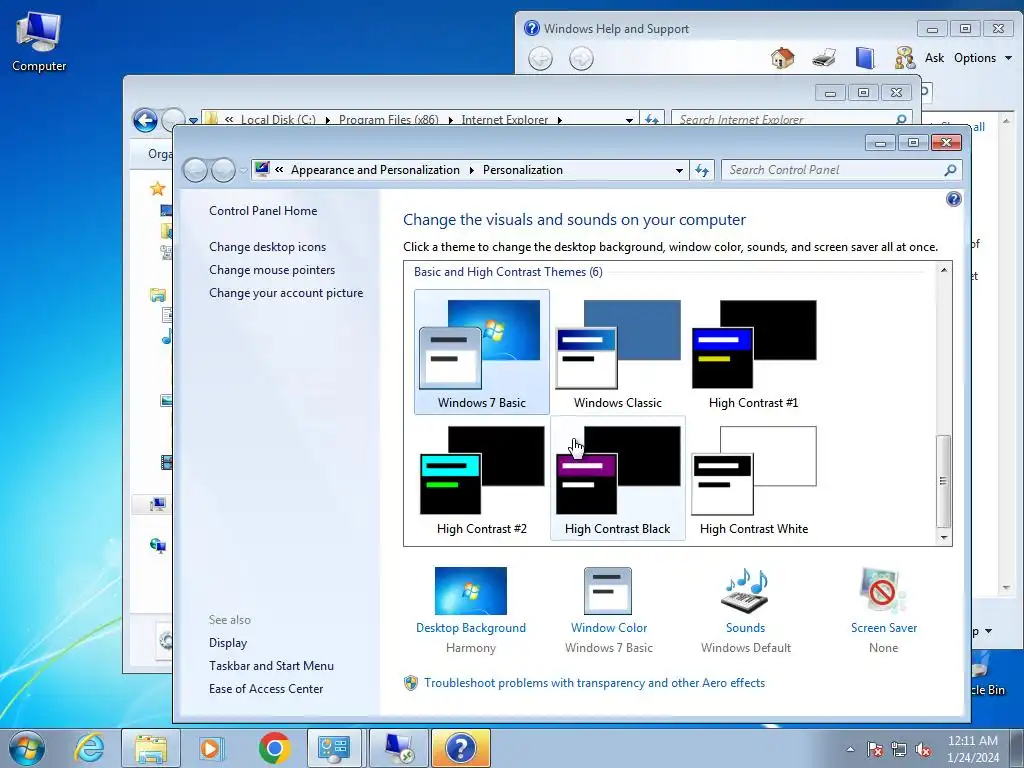Click the Window Color link
Viewport: 1024px width, 768px height.
(609, 628)
